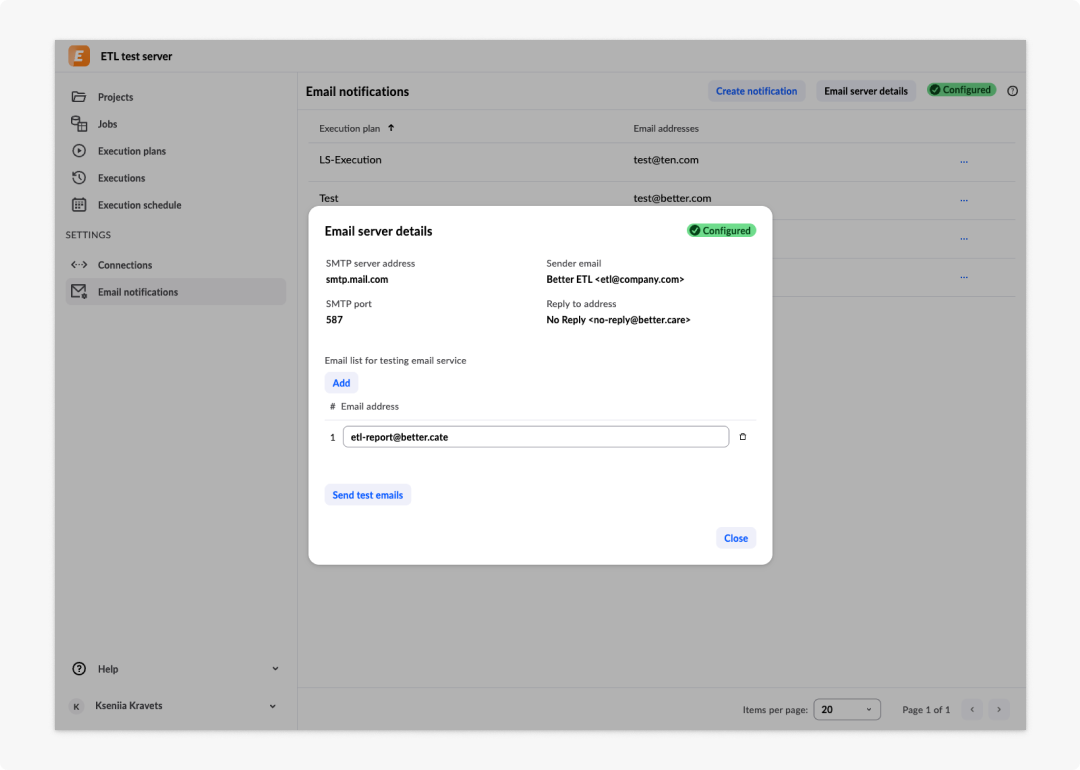Screen dimensions: 1080x770
Task: Click the Page 1 of 1 text
Action: click(926, 709)
